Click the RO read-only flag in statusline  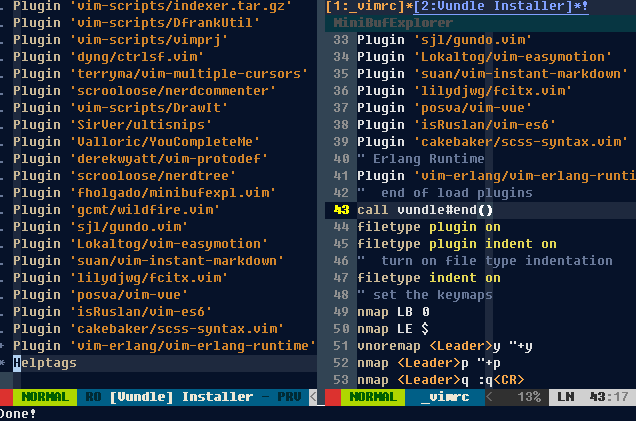tap(93, 397)
